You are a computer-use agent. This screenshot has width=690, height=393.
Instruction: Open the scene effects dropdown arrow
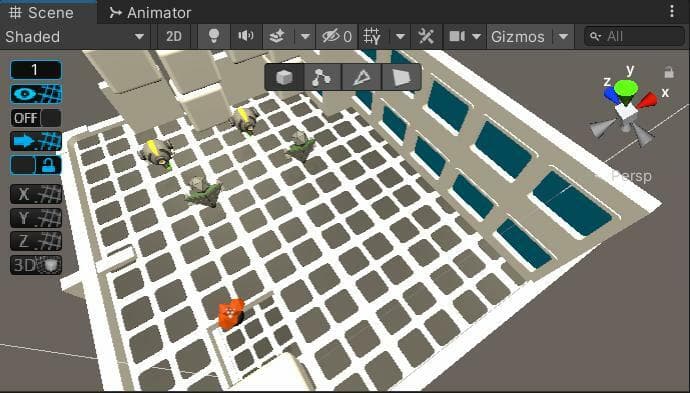point(305,37)
